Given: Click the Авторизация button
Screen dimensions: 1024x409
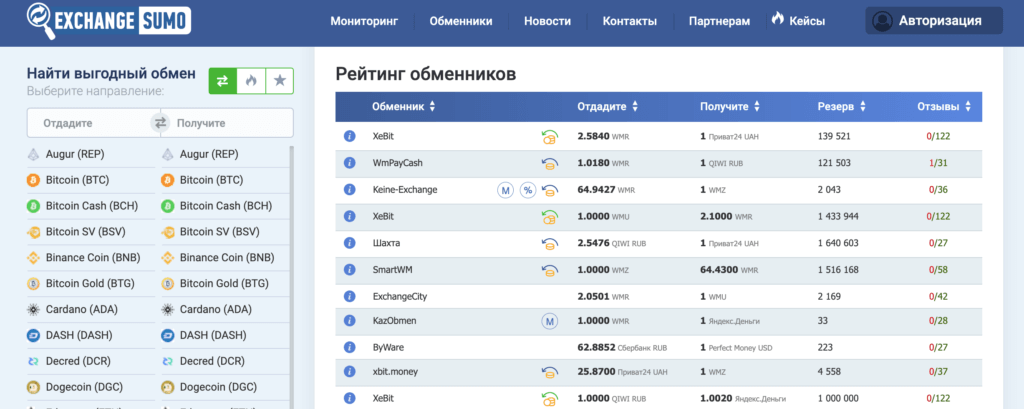Looking at the screenshot, I should (934, 21).
